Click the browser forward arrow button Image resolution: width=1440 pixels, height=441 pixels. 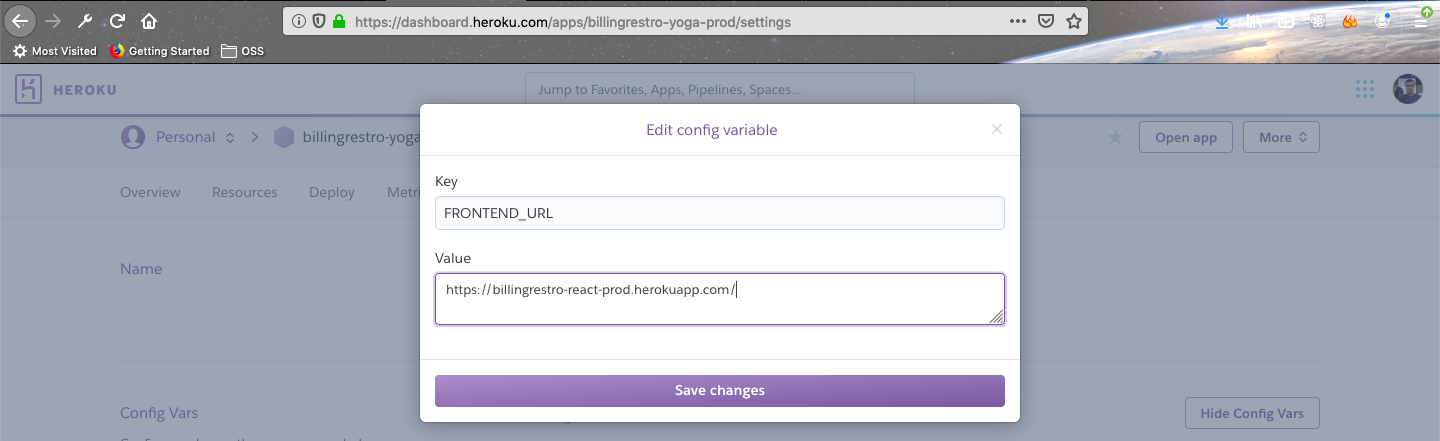click(x=53, y=21)
